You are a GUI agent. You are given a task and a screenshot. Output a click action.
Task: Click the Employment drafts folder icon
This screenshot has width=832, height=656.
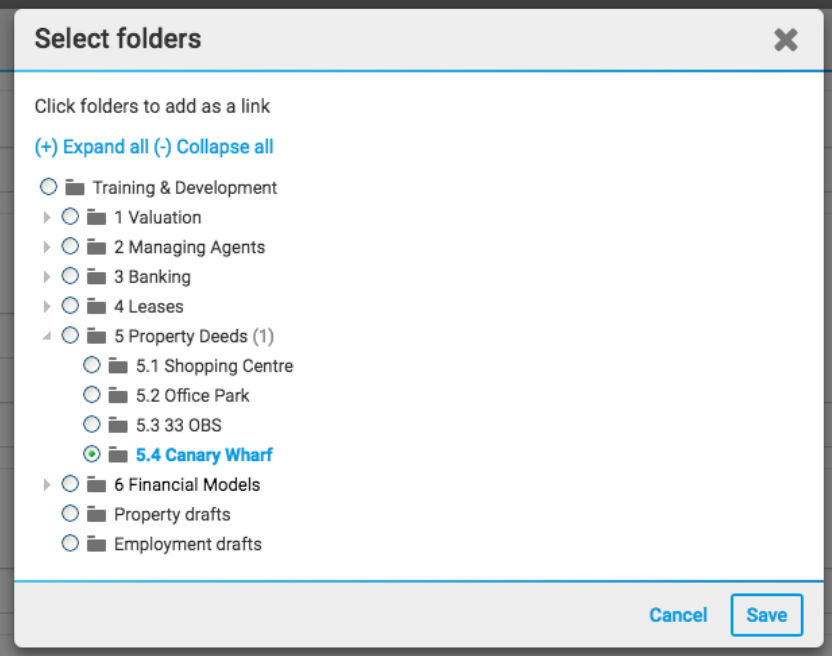click(x=97, y=544)
